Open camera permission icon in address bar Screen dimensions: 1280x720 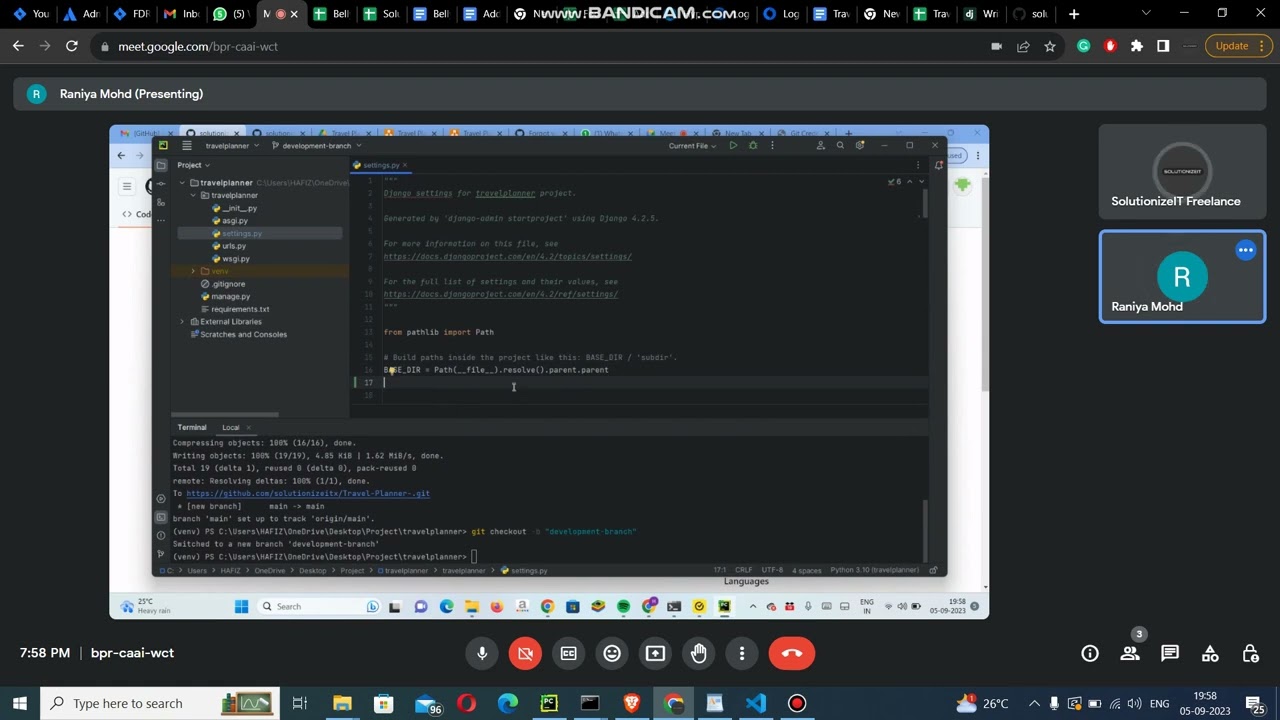click(x=996, y=46)
